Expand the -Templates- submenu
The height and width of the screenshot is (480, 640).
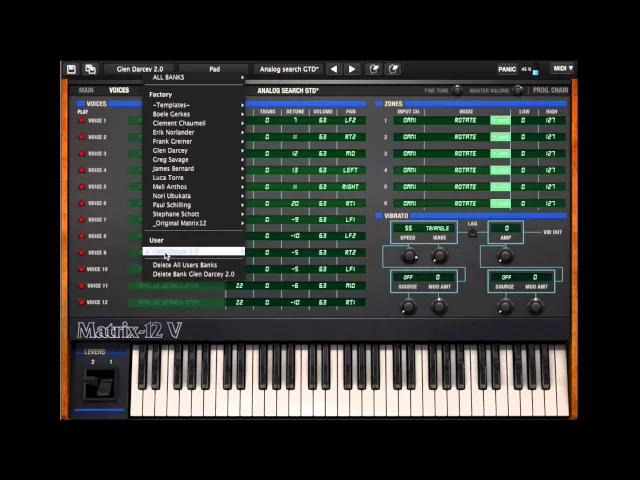pyautogui.click(x=194, y=105)
